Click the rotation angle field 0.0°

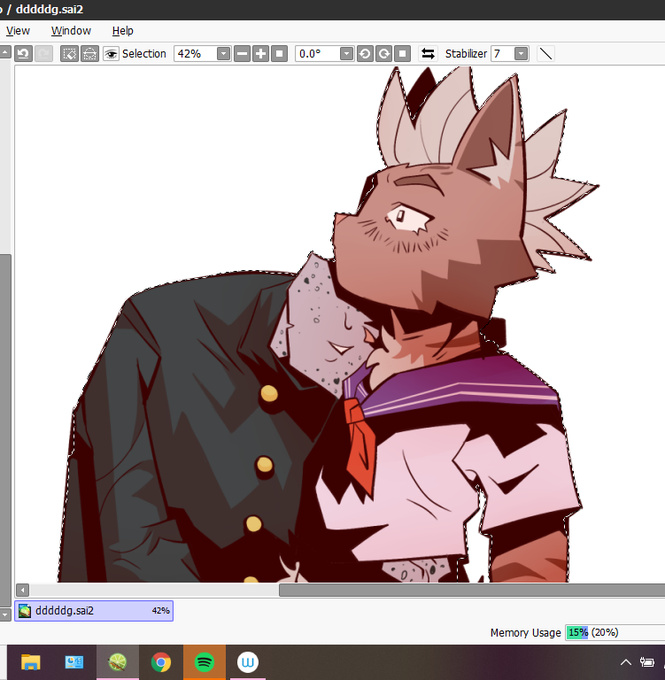tap(317, 54)
